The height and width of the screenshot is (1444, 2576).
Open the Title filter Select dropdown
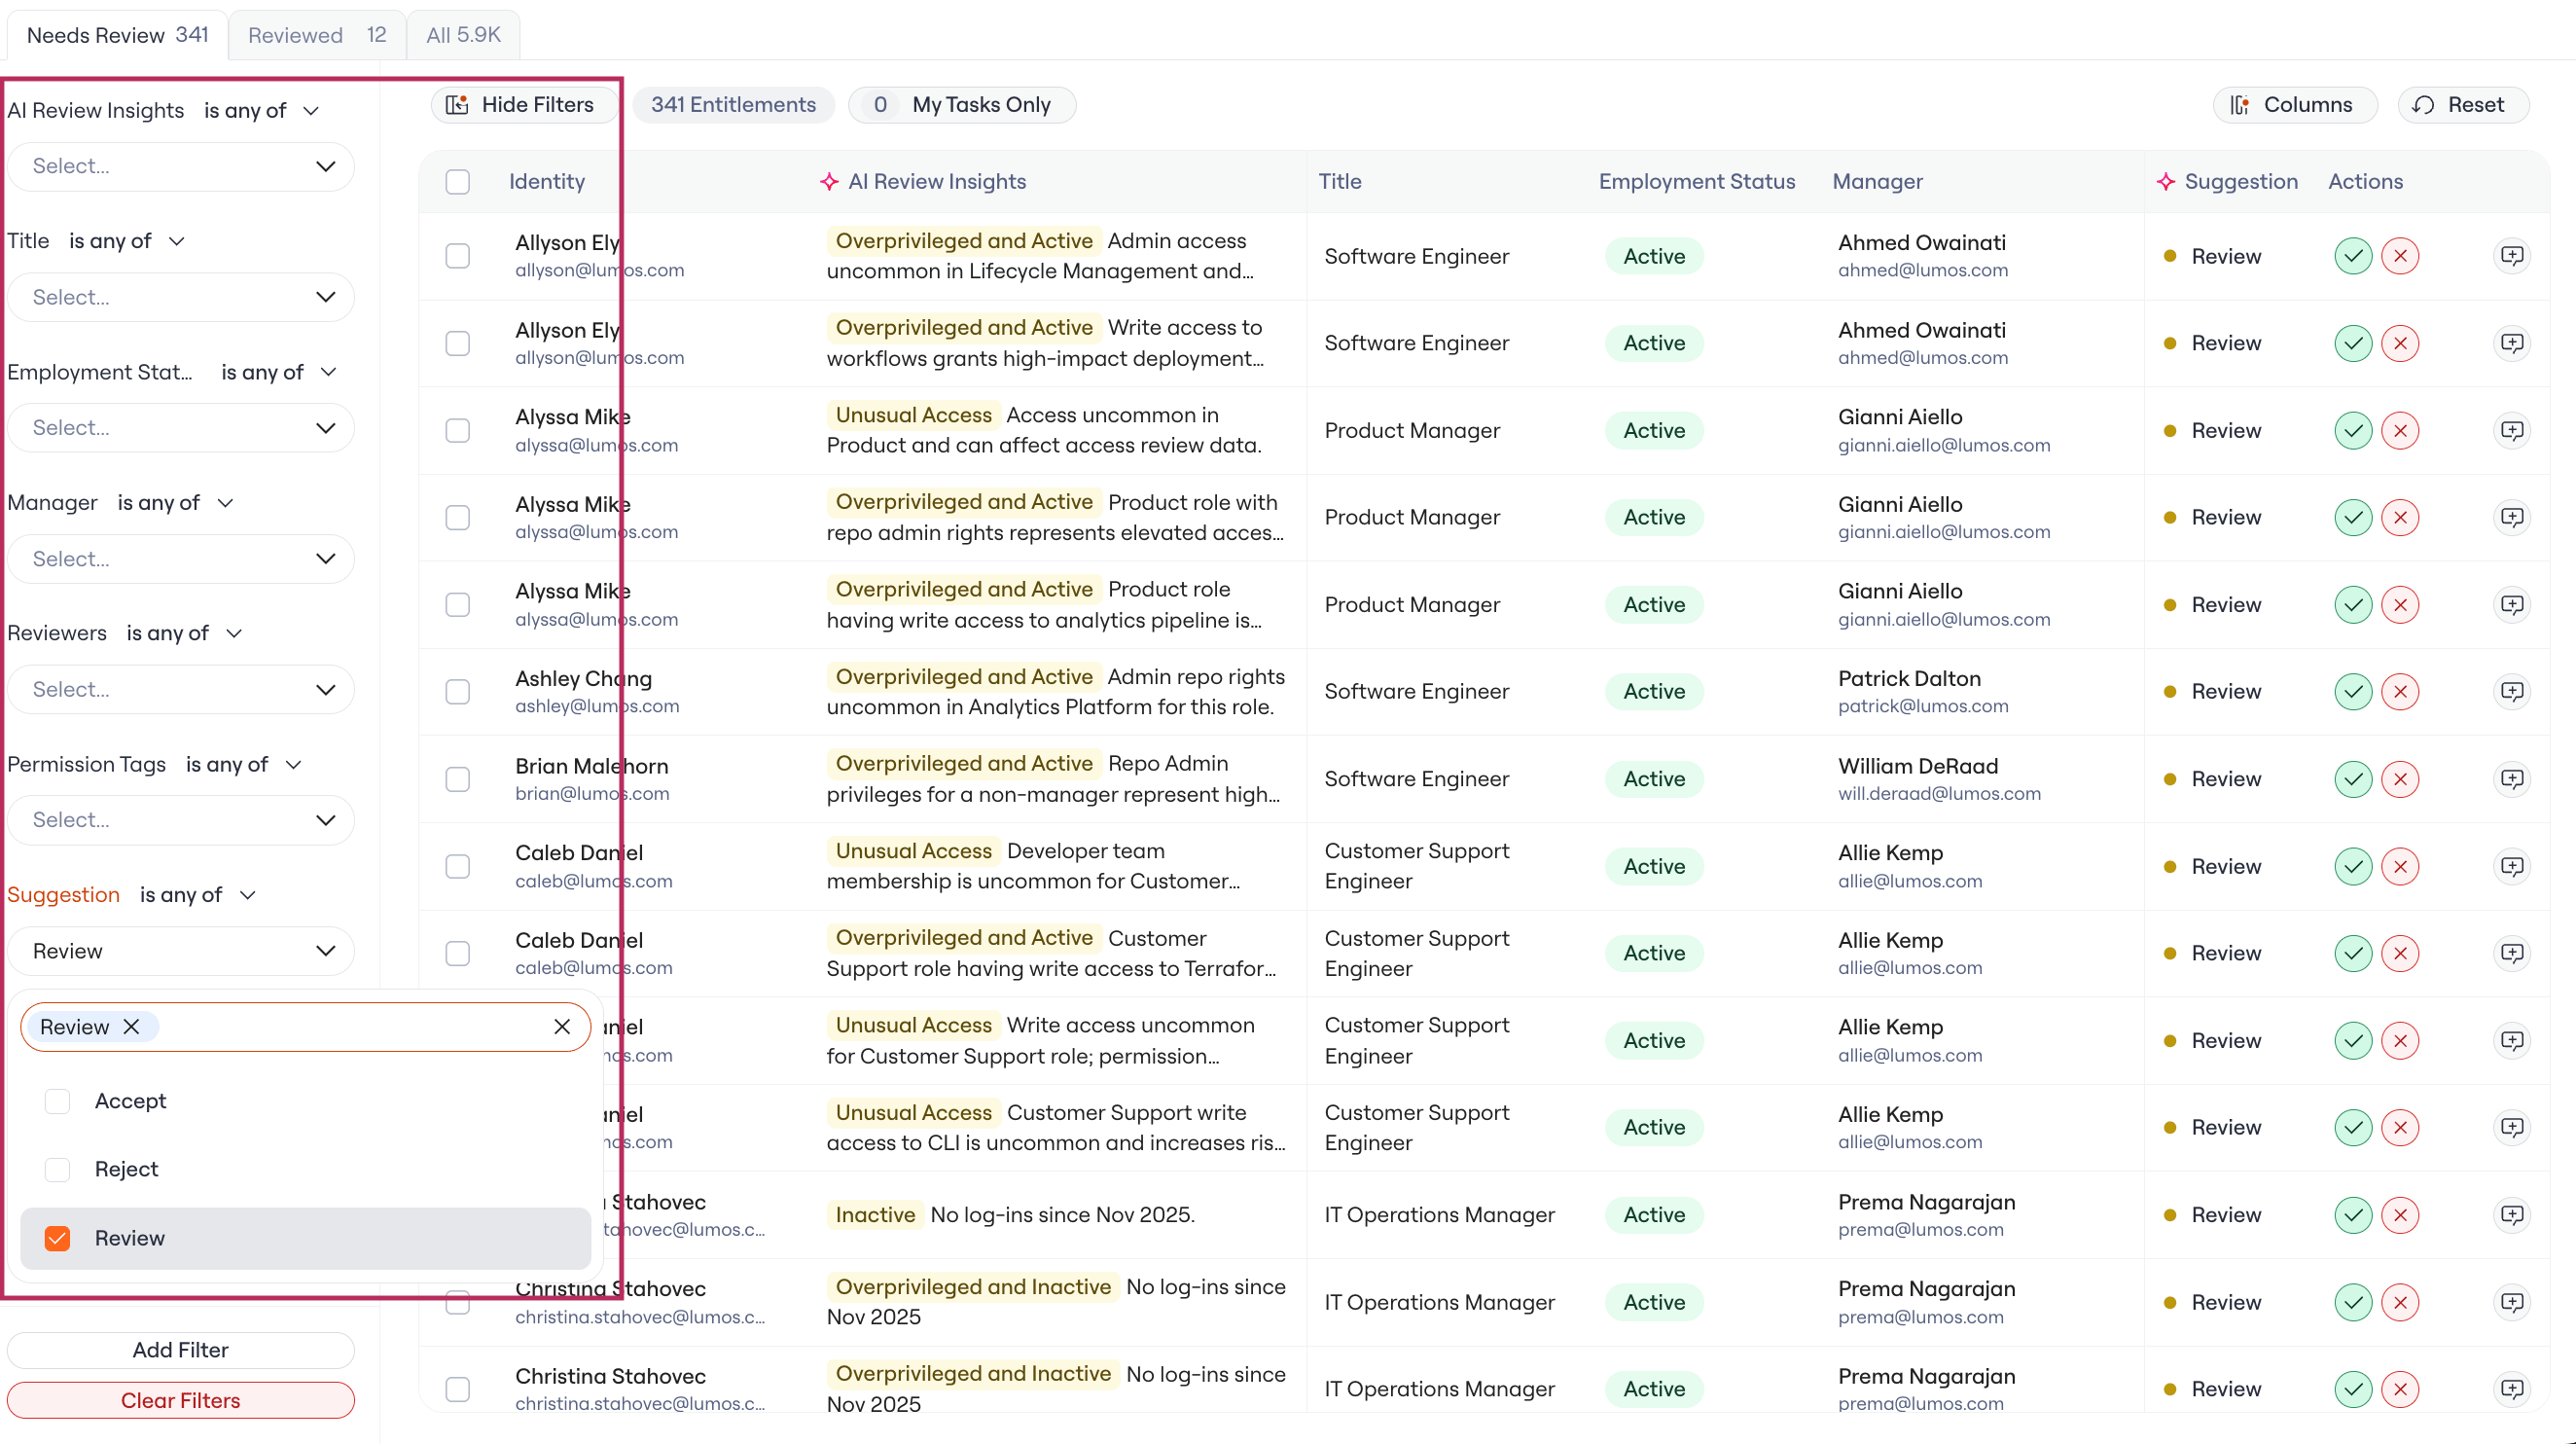[x=181, y=297]
